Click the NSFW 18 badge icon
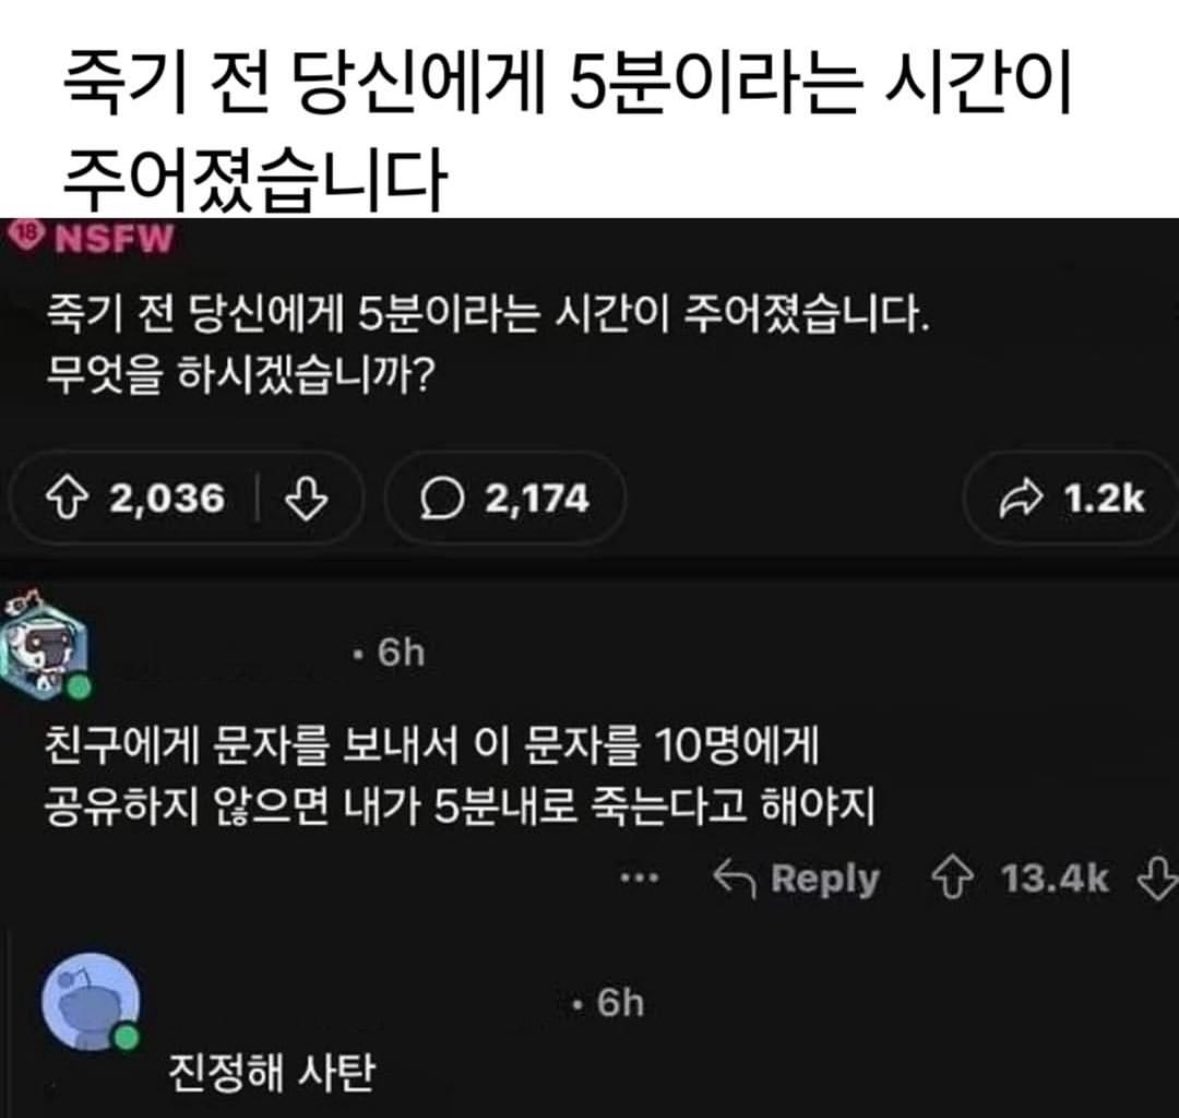The height and width of the screenshot is (1118, 1179). (x=27, y=236)
